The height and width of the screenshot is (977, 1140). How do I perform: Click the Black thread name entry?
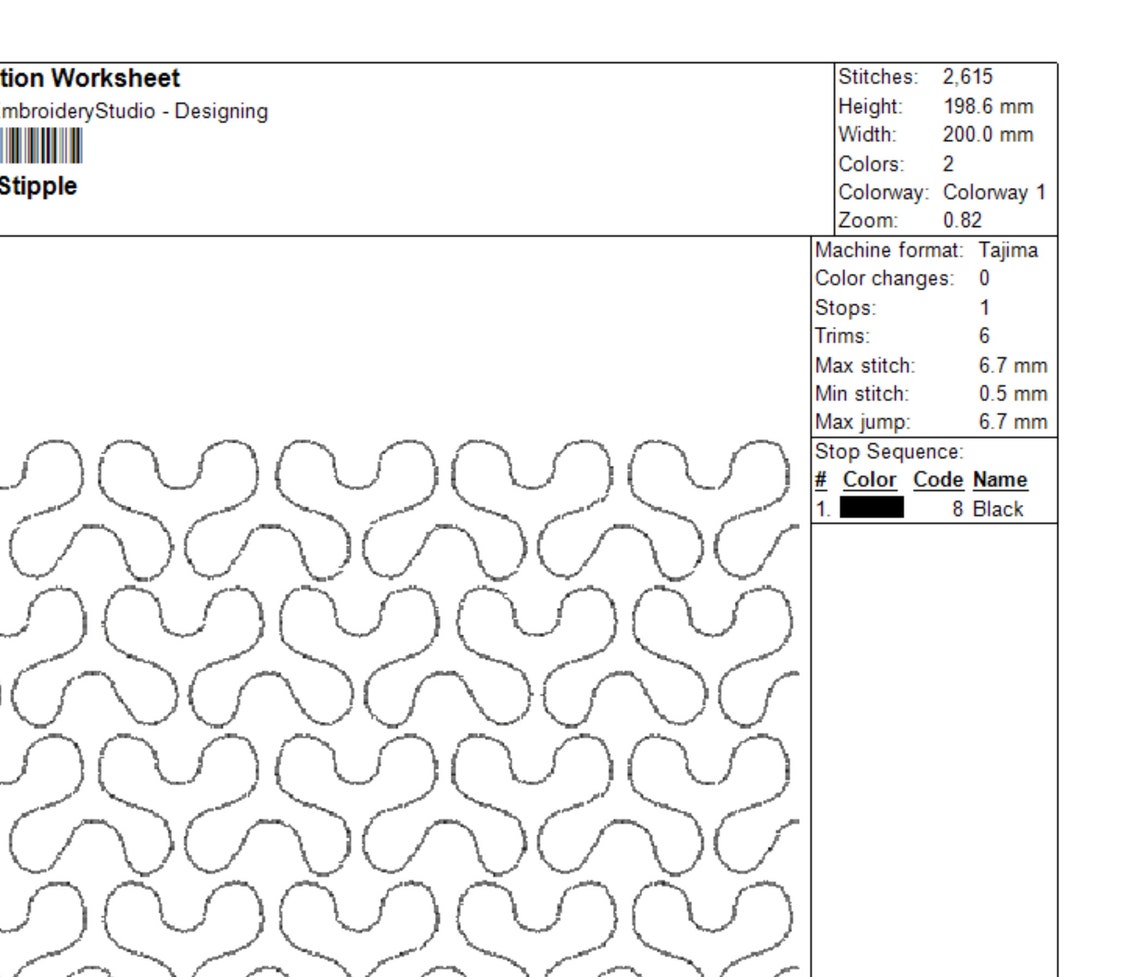(1003, 508)
